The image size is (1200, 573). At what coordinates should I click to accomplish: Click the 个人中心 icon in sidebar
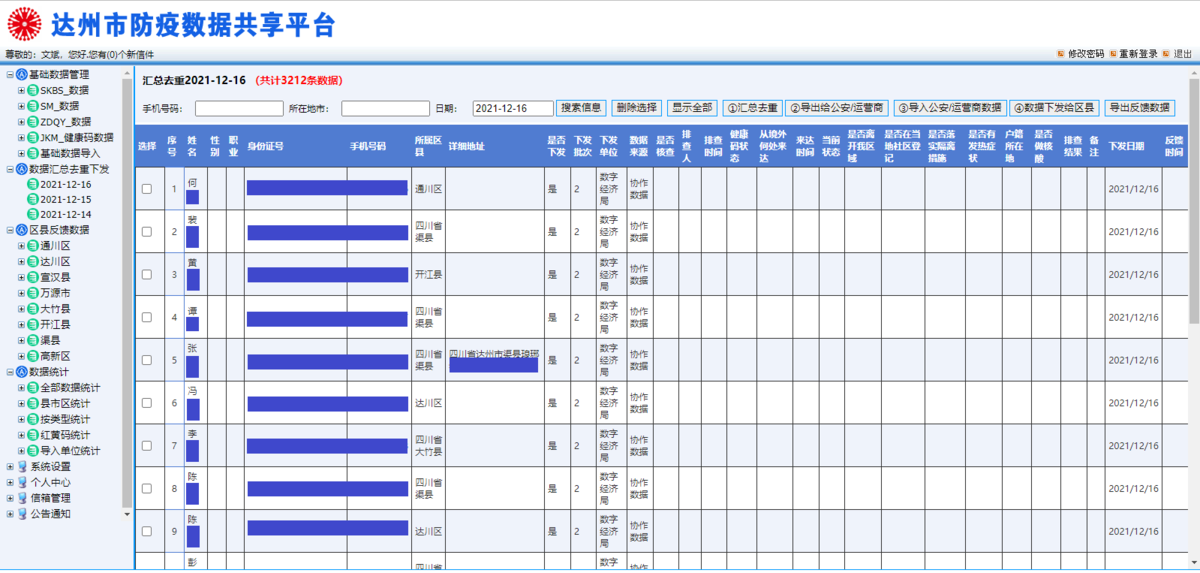click(x=22, y=482)
